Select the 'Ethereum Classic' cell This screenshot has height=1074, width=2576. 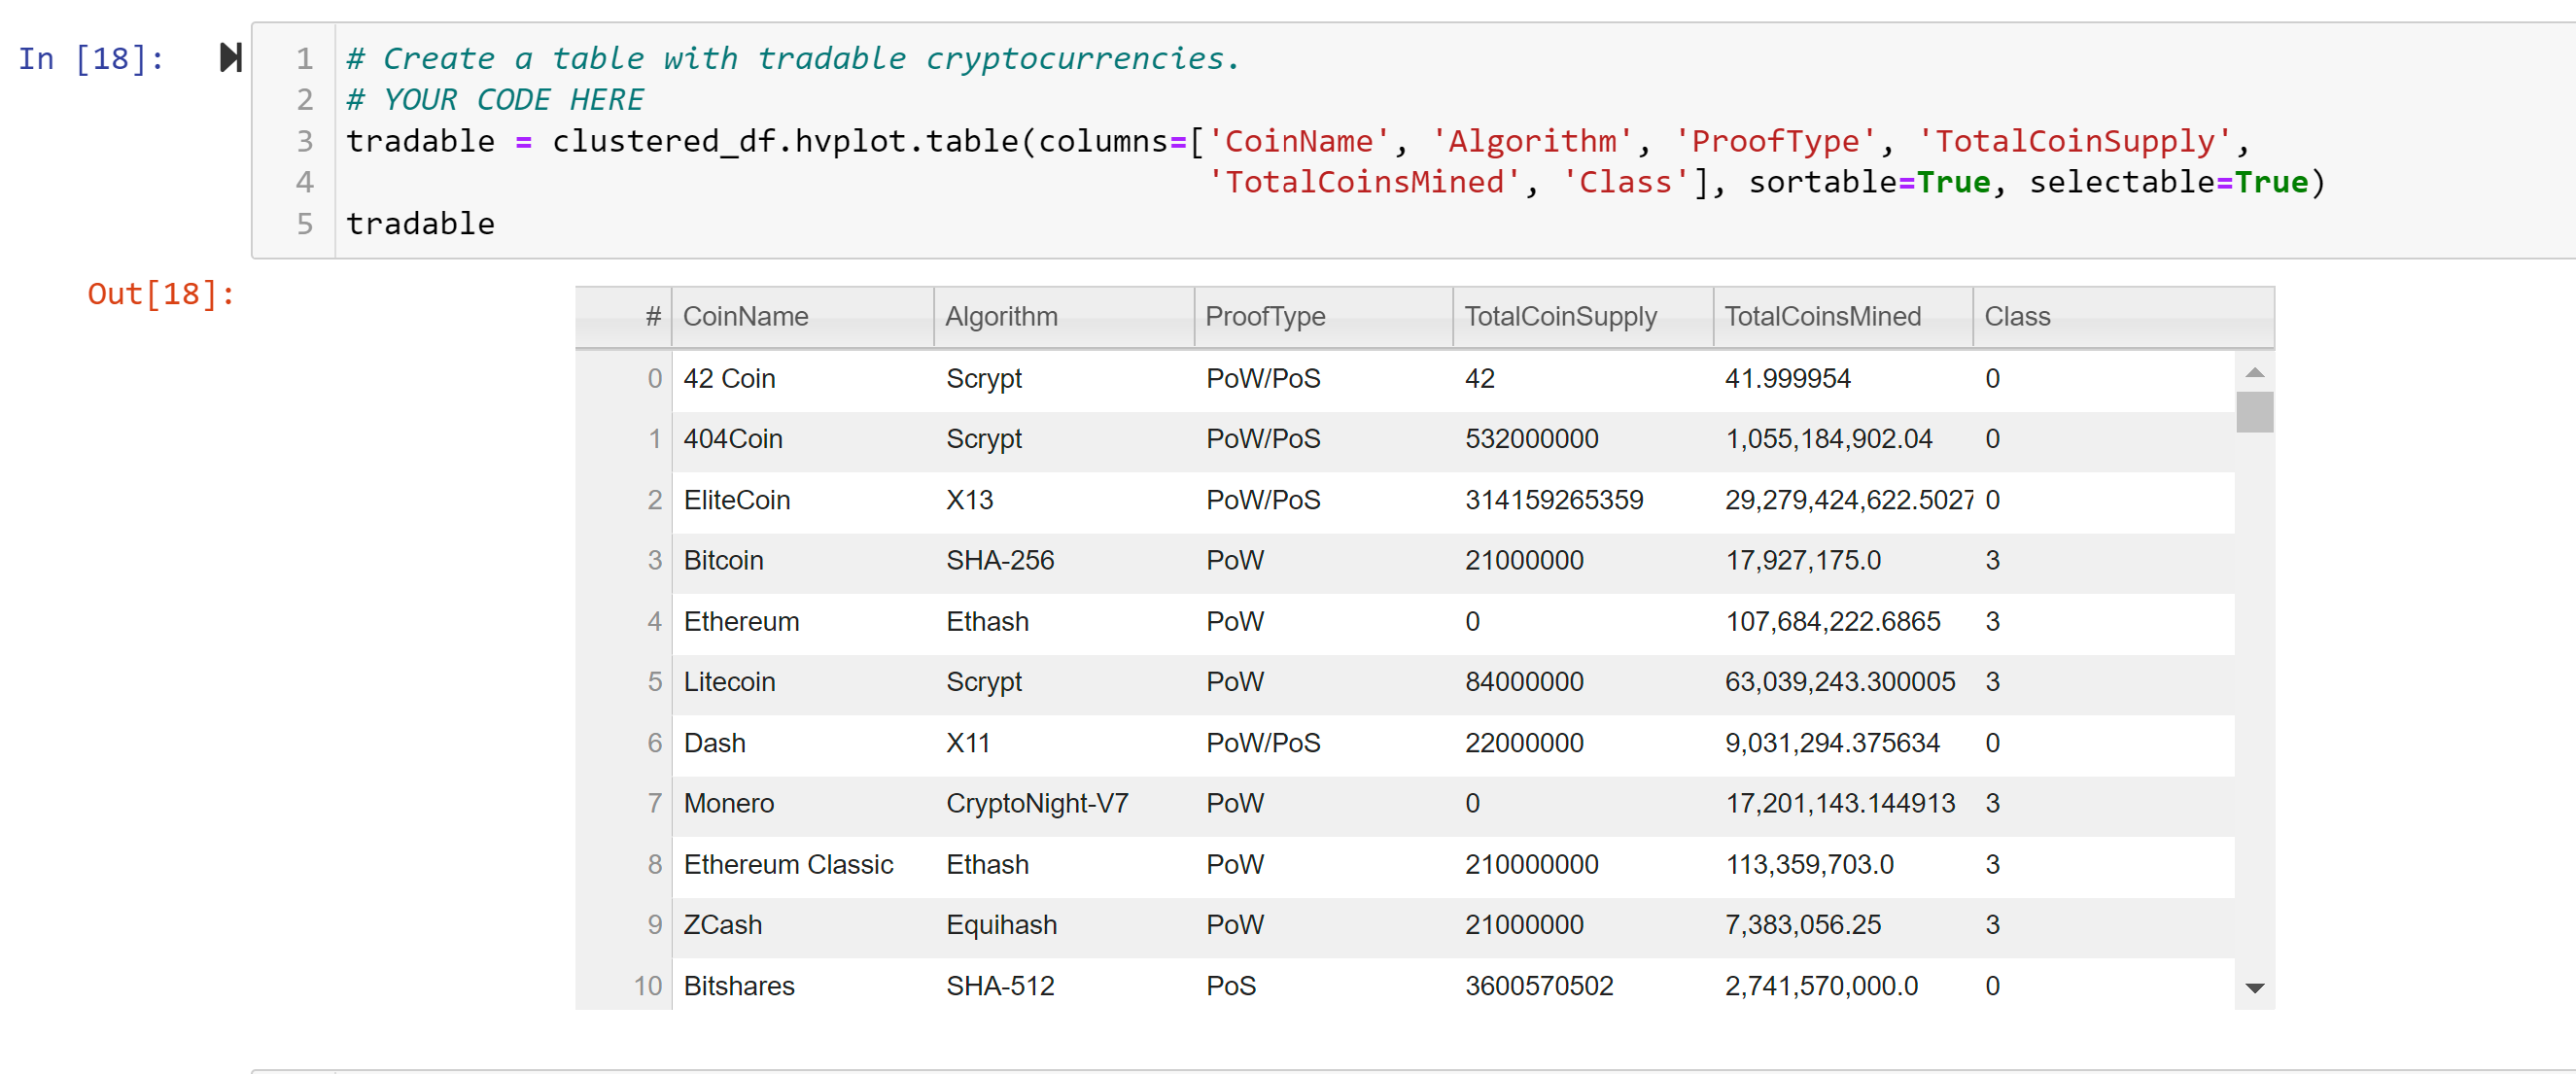804,865
